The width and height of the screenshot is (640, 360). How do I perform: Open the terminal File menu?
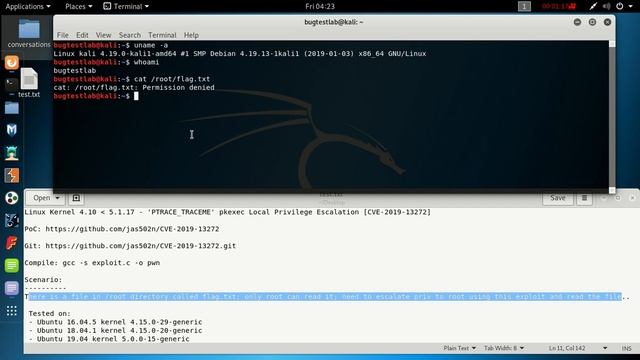(62, 35)
